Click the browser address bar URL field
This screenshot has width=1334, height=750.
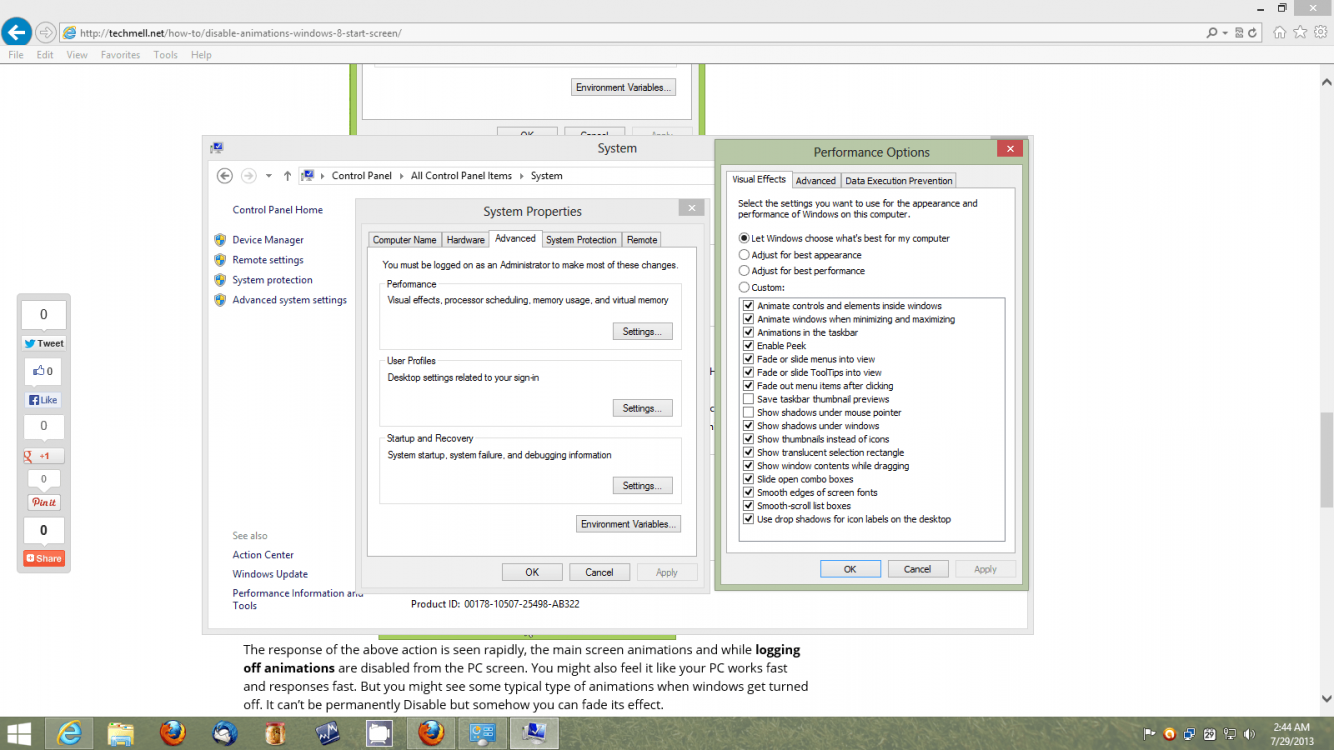click(x=600, y=33)
